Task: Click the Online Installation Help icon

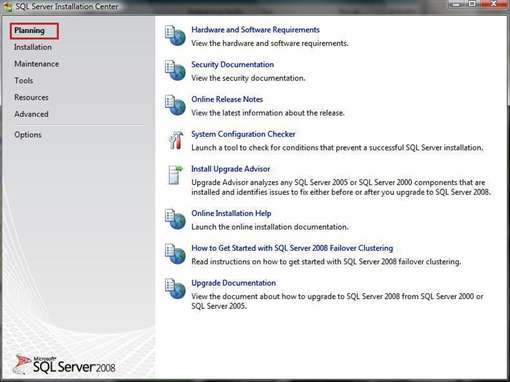Action: pyautogui.click(x=175, y=219)
